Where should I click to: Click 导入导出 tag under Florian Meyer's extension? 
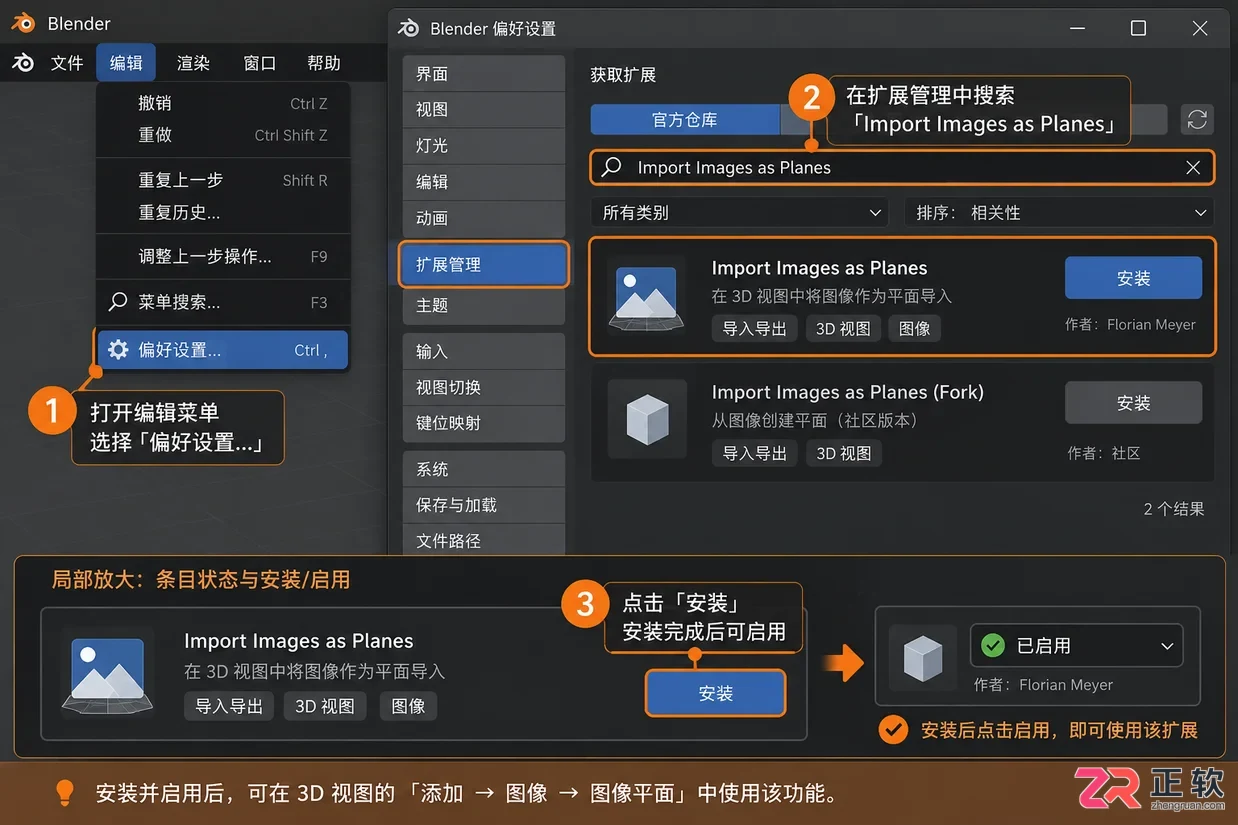[x=755, y=329]
